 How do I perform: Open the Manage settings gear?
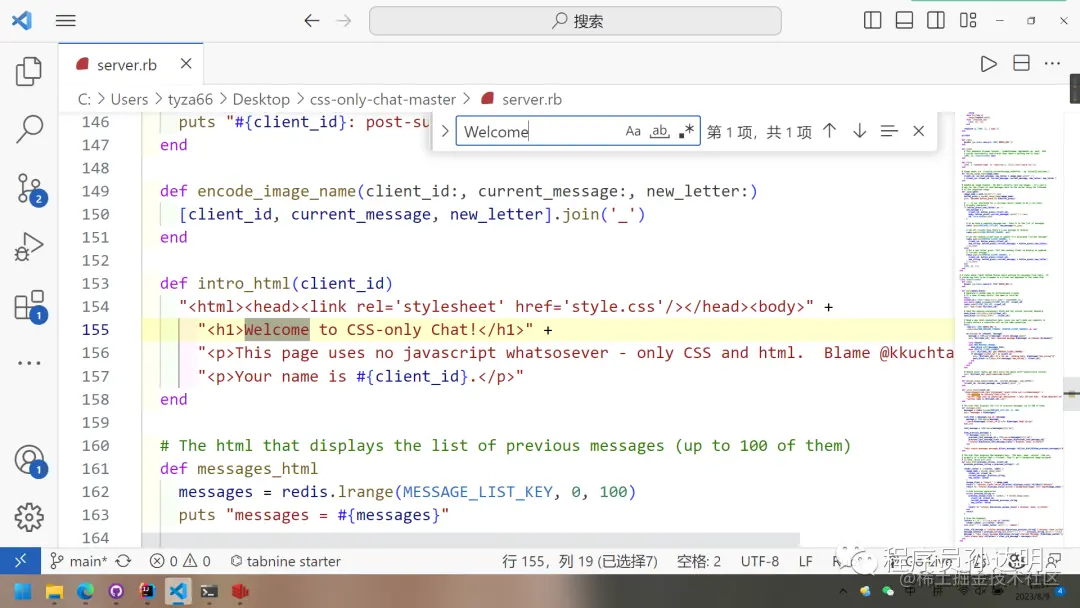point(29,516)
